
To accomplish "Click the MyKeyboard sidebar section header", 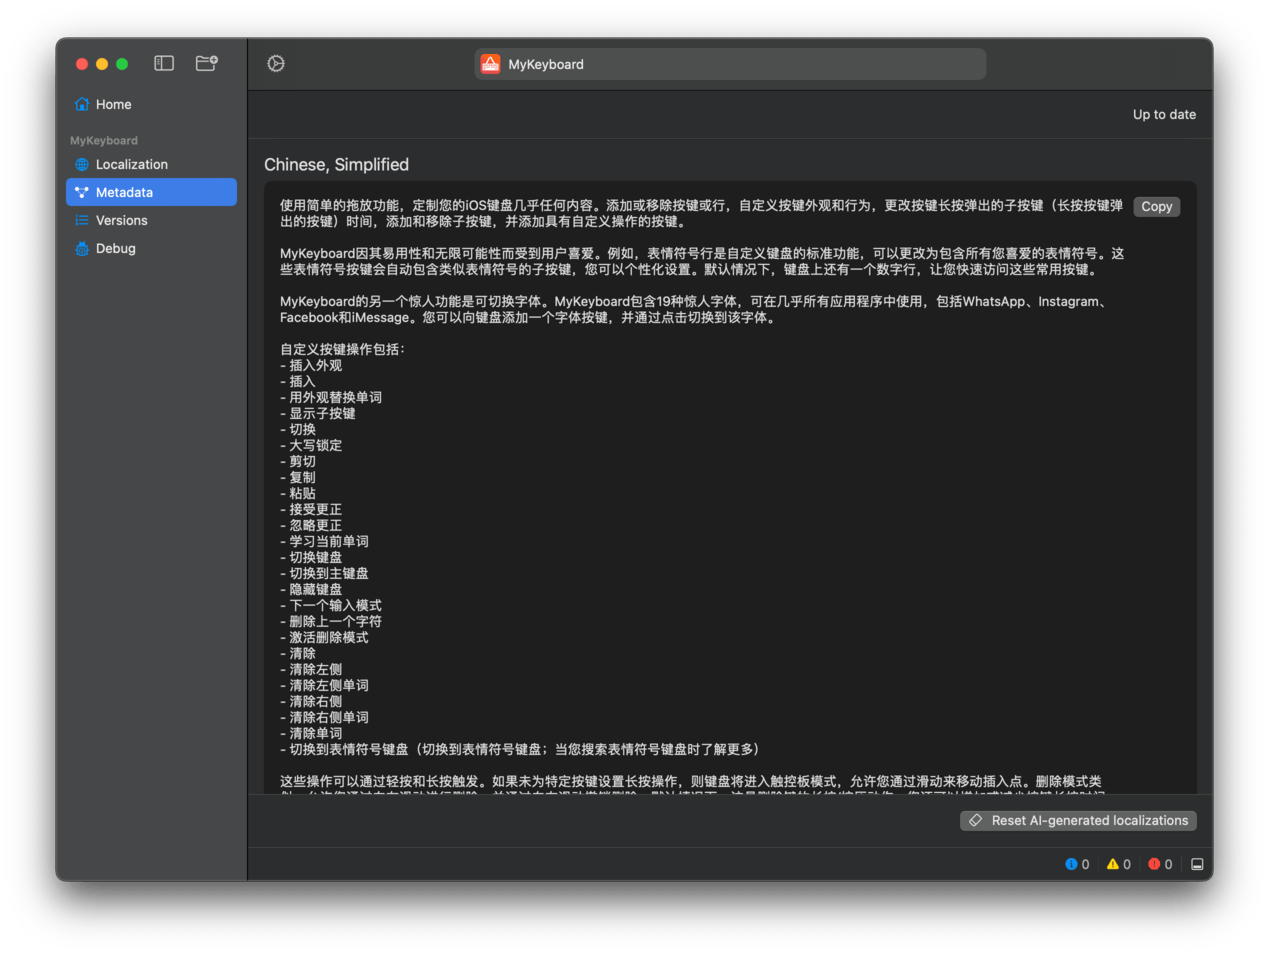I will 104,141.
